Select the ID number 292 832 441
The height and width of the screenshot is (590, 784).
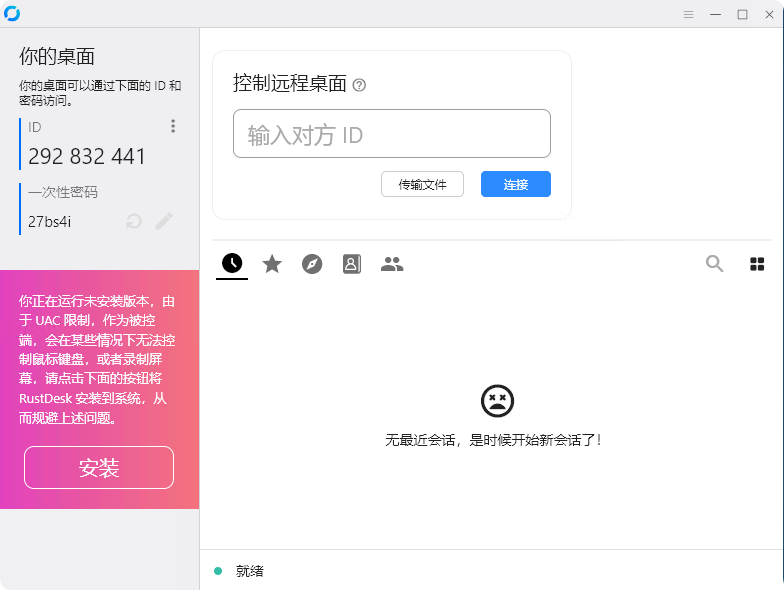click(x=86, y=156)
